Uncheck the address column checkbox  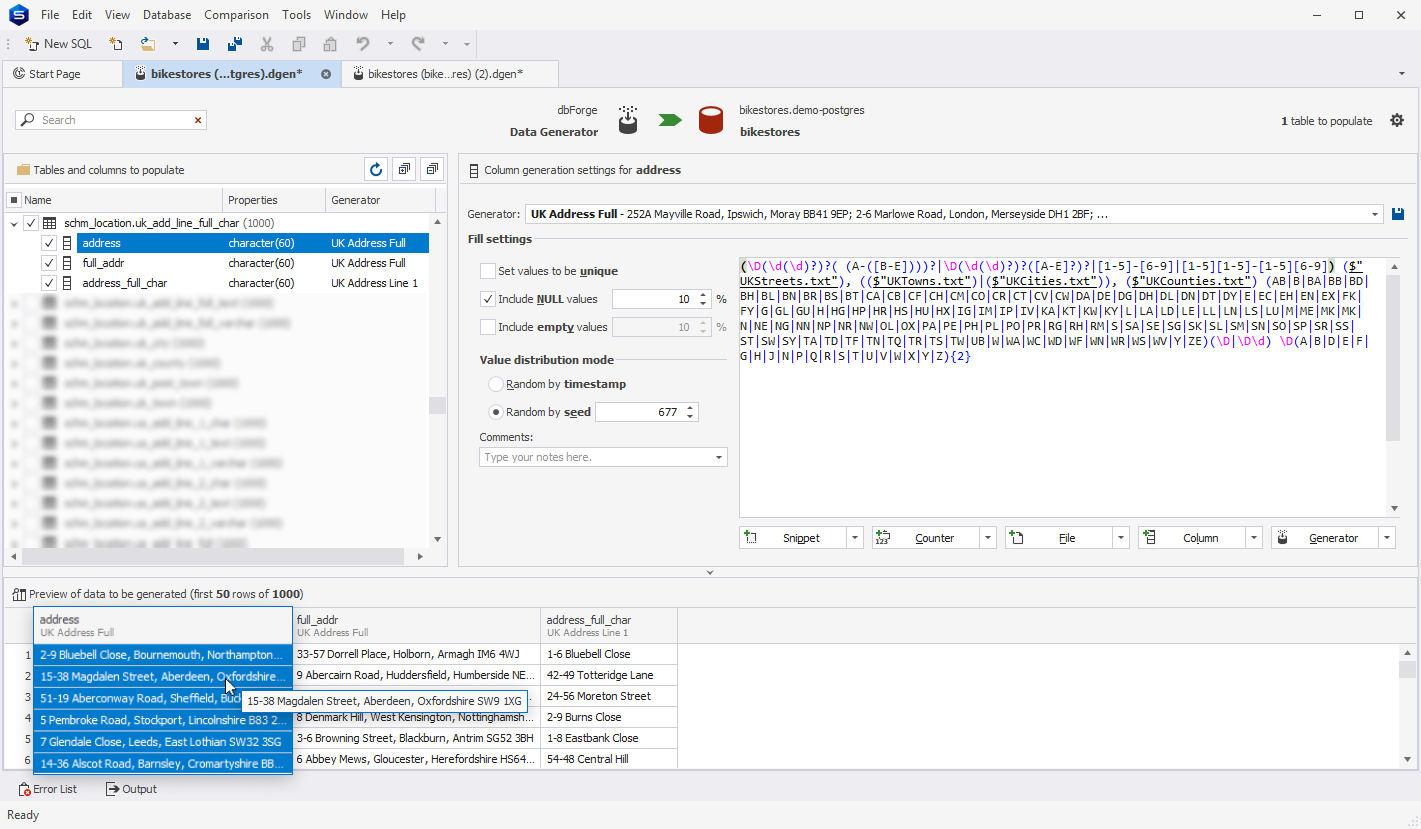[49, 243]
